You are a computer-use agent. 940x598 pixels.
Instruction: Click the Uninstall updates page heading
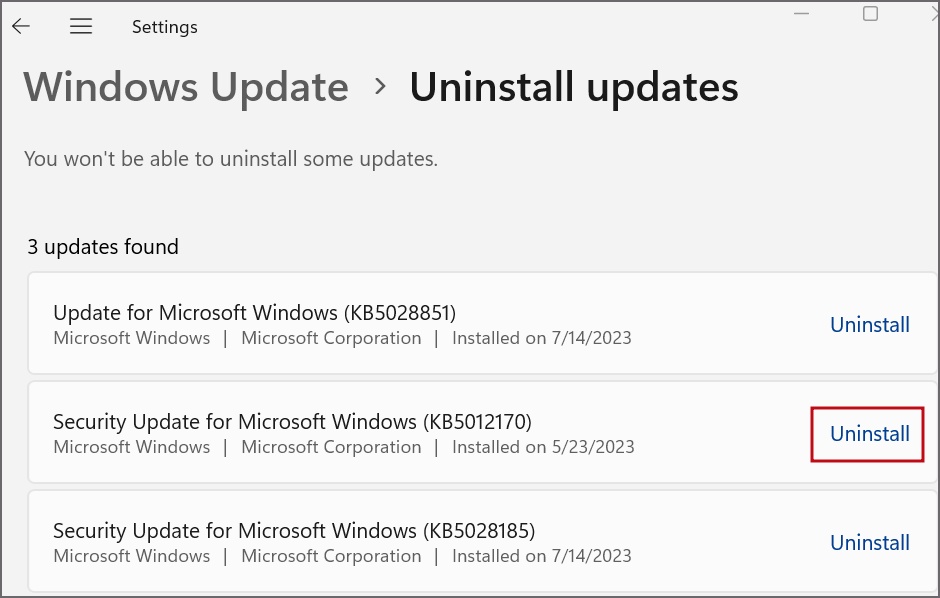coord(574,87)
